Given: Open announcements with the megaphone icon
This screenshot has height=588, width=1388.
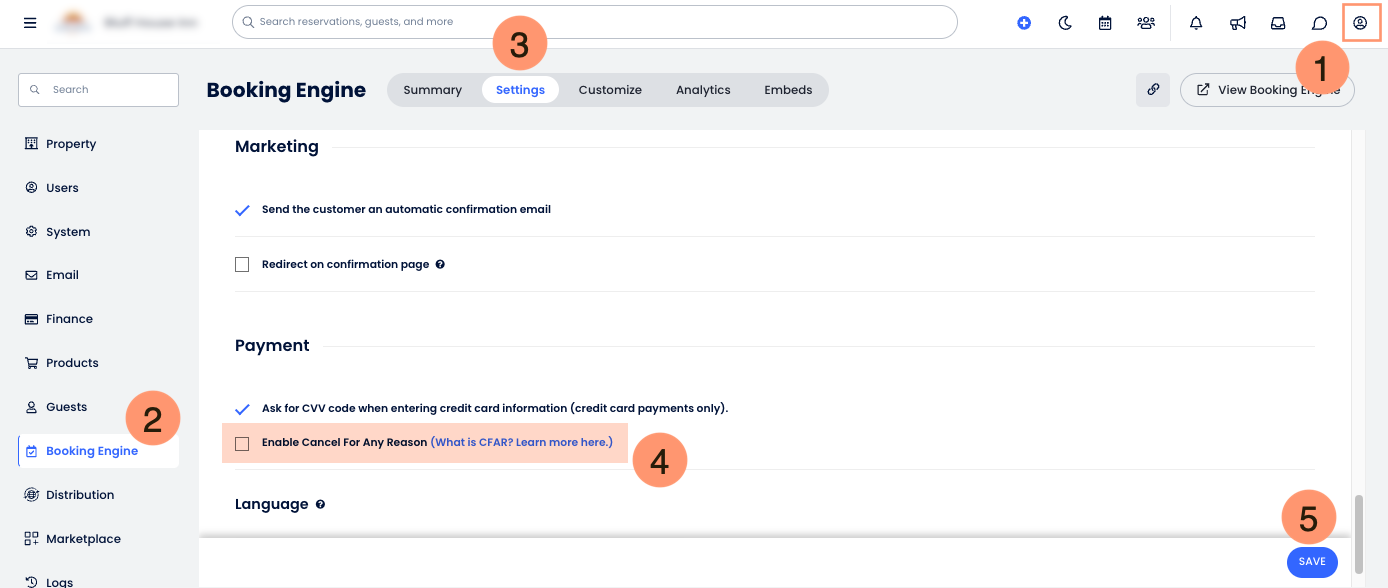Looking at the screenshot, I should (1237, 22).
